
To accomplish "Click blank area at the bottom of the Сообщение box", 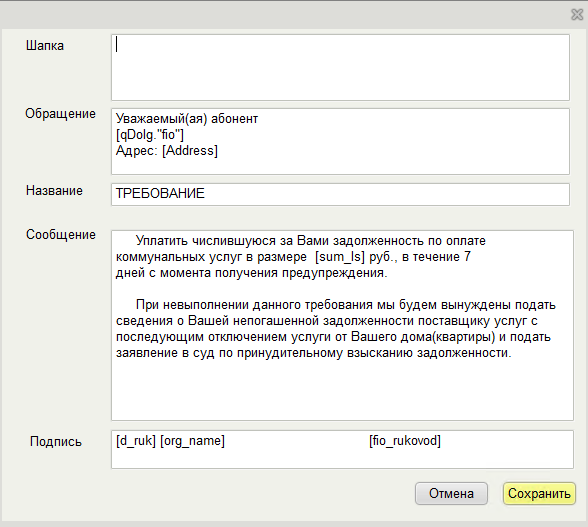I will coord(342,390).
